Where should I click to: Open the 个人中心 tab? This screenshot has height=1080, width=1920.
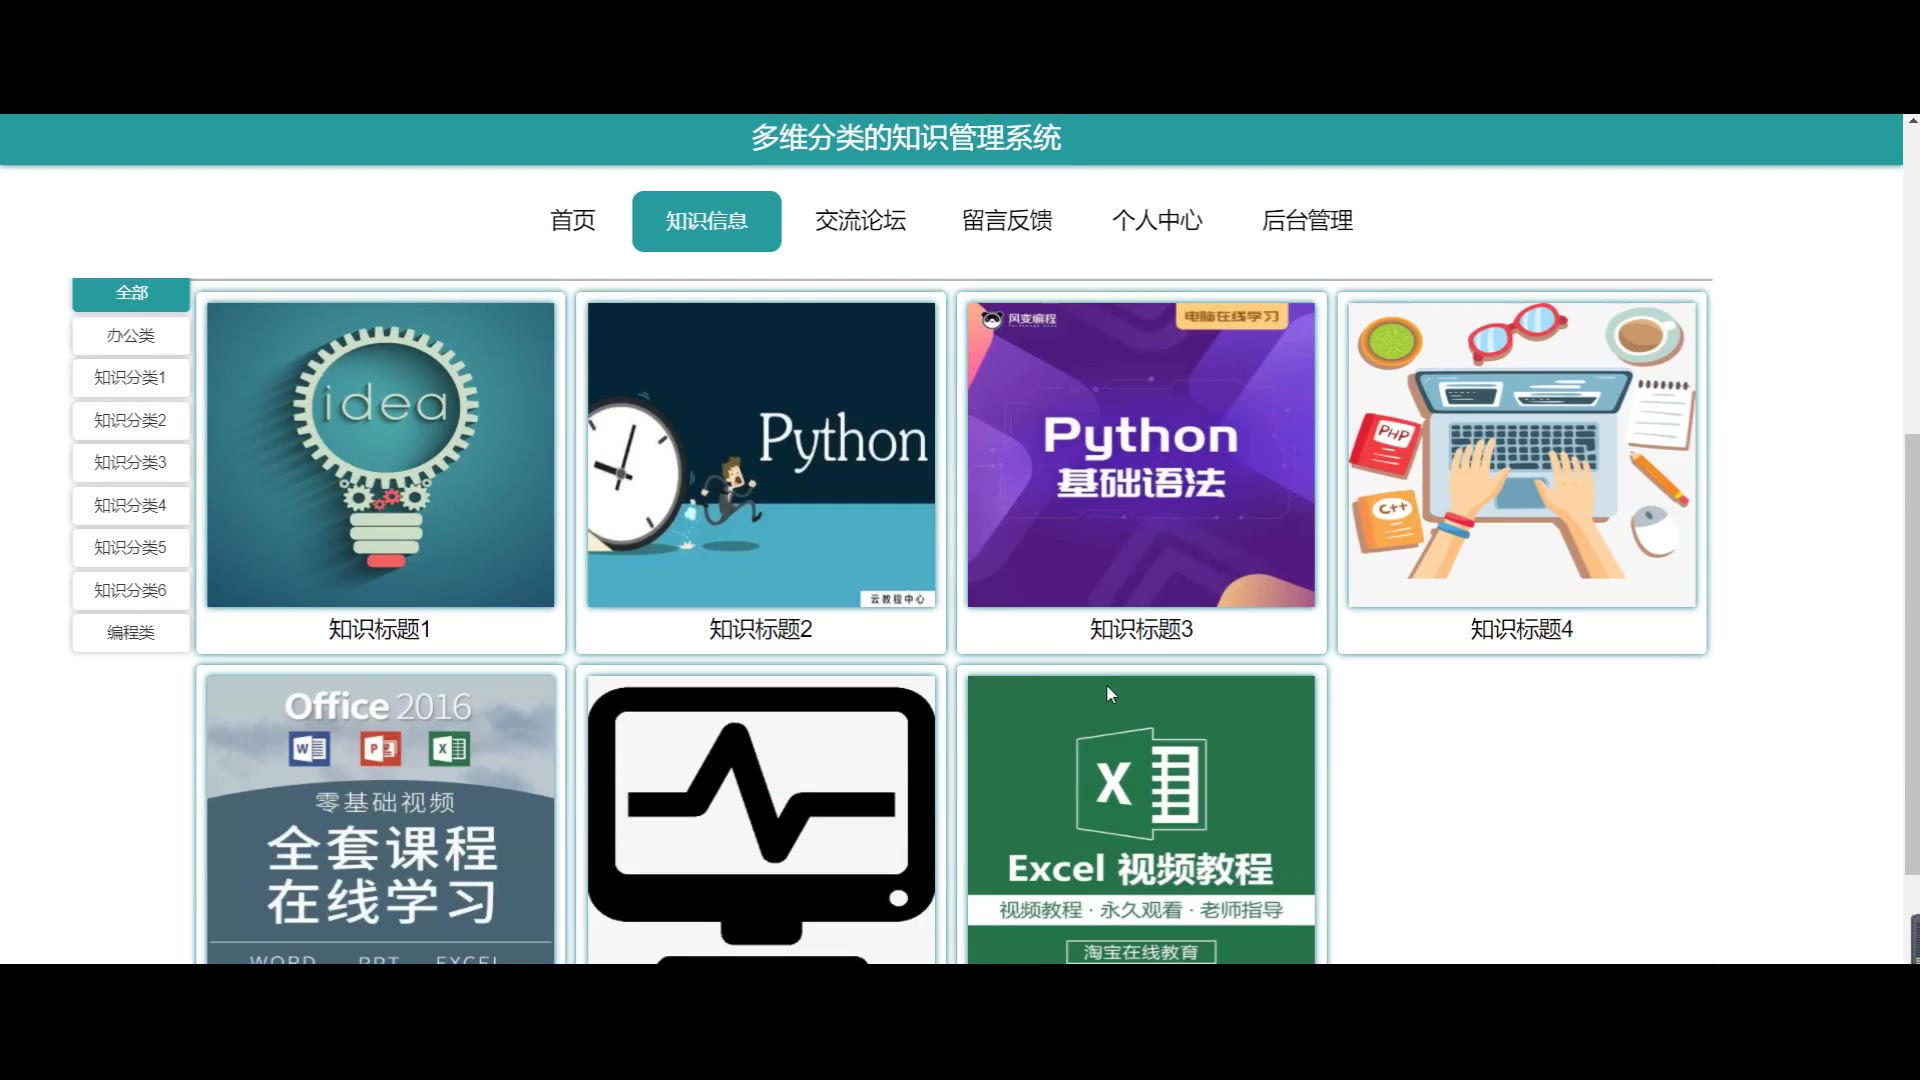[1158, 221]
